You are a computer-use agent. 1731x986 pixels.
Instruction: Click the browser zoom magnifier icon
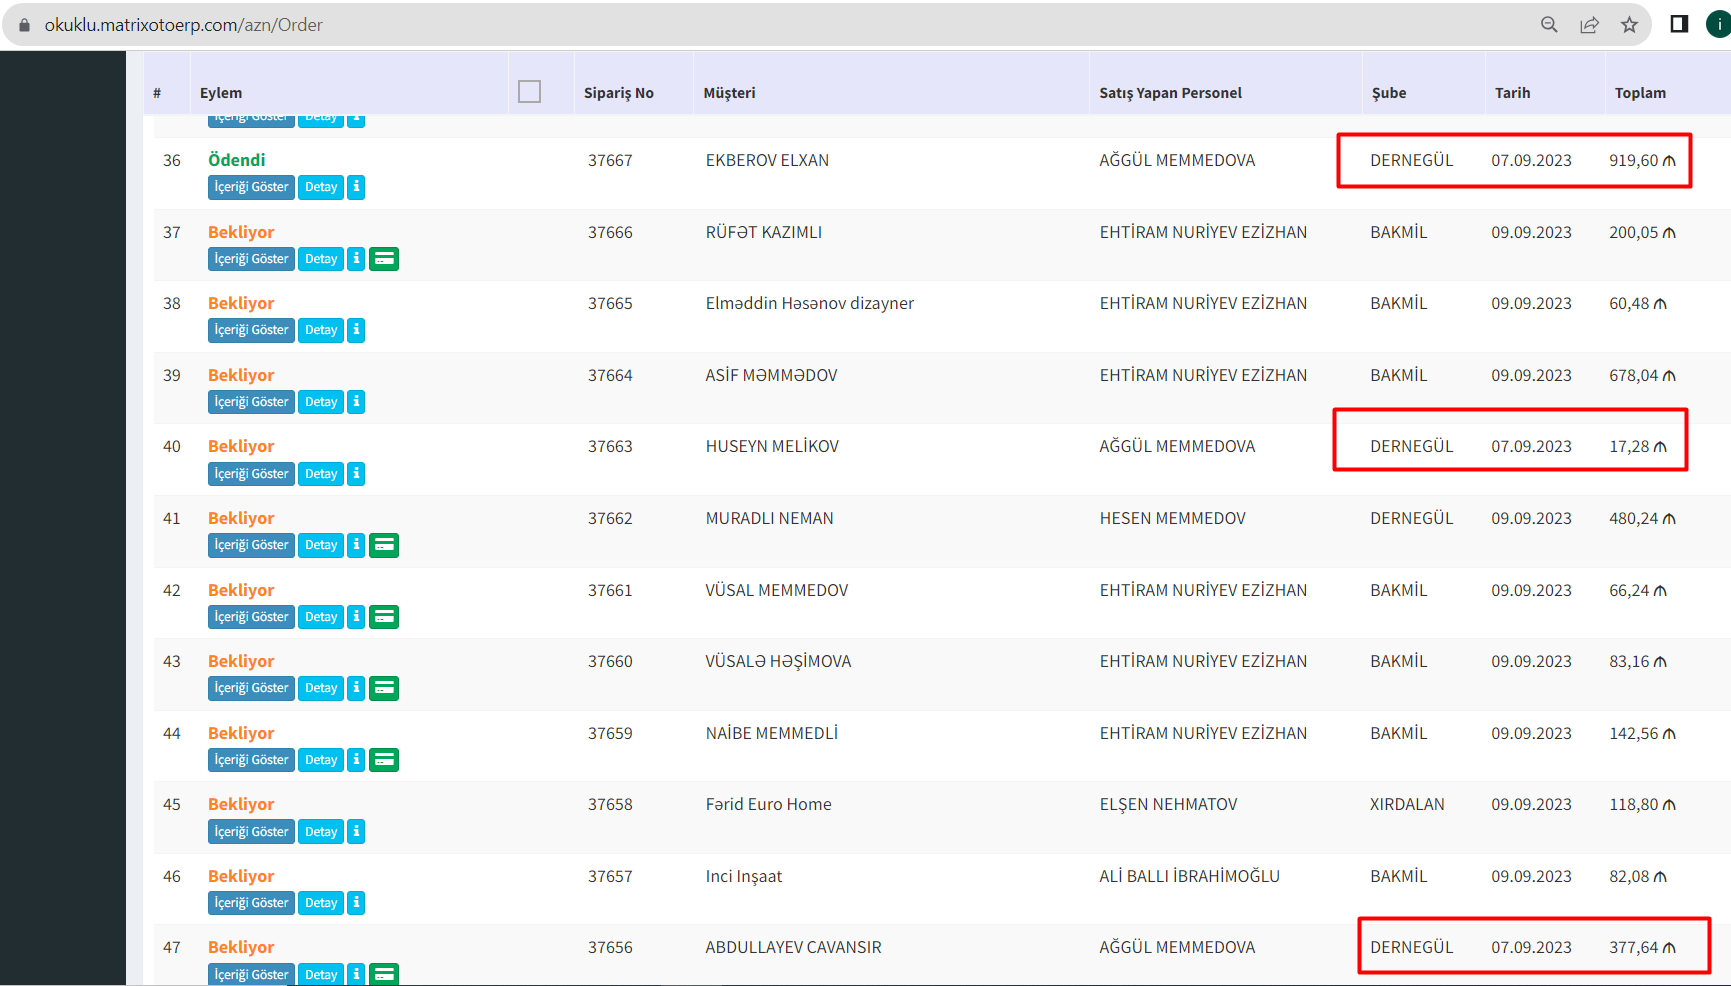coord(1549,25)
